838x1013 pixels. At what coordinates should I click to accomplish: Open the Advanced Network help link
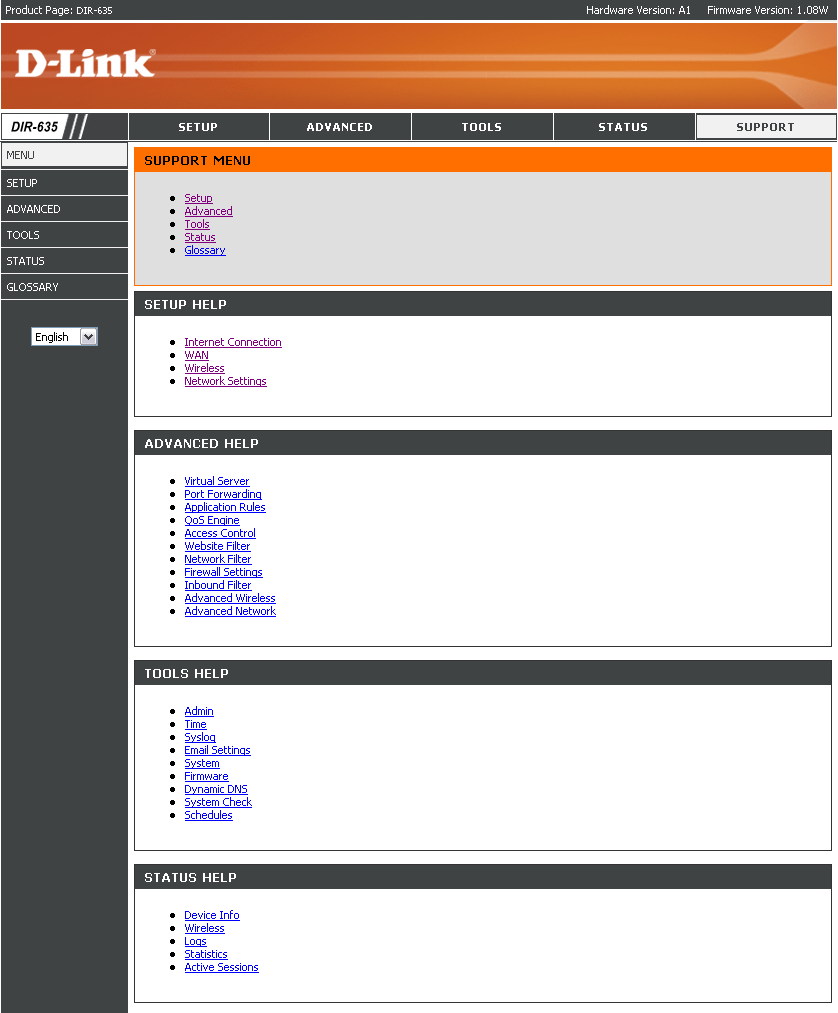tap(230, 611)
